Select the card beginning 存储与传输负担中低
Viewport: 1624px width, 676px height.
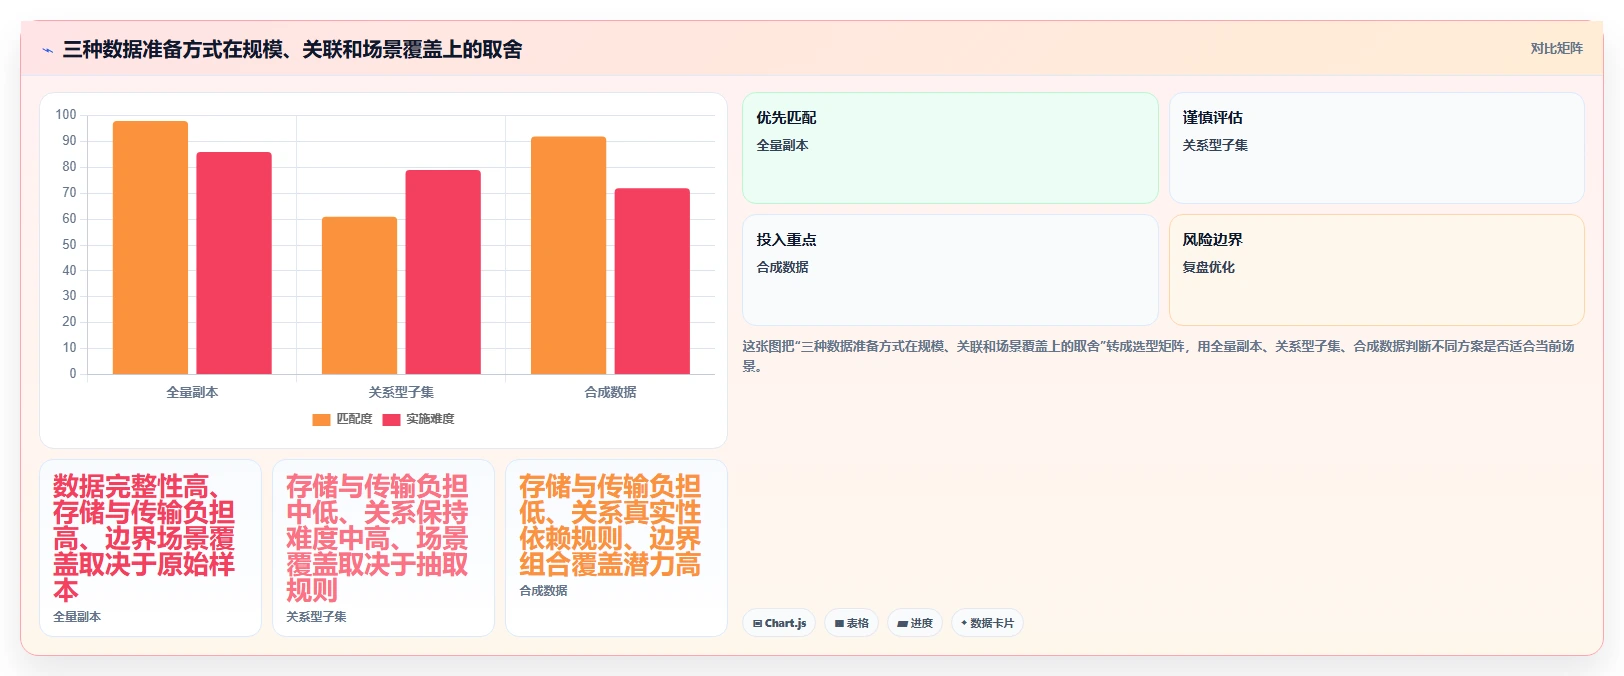click(x=383, y=548)
